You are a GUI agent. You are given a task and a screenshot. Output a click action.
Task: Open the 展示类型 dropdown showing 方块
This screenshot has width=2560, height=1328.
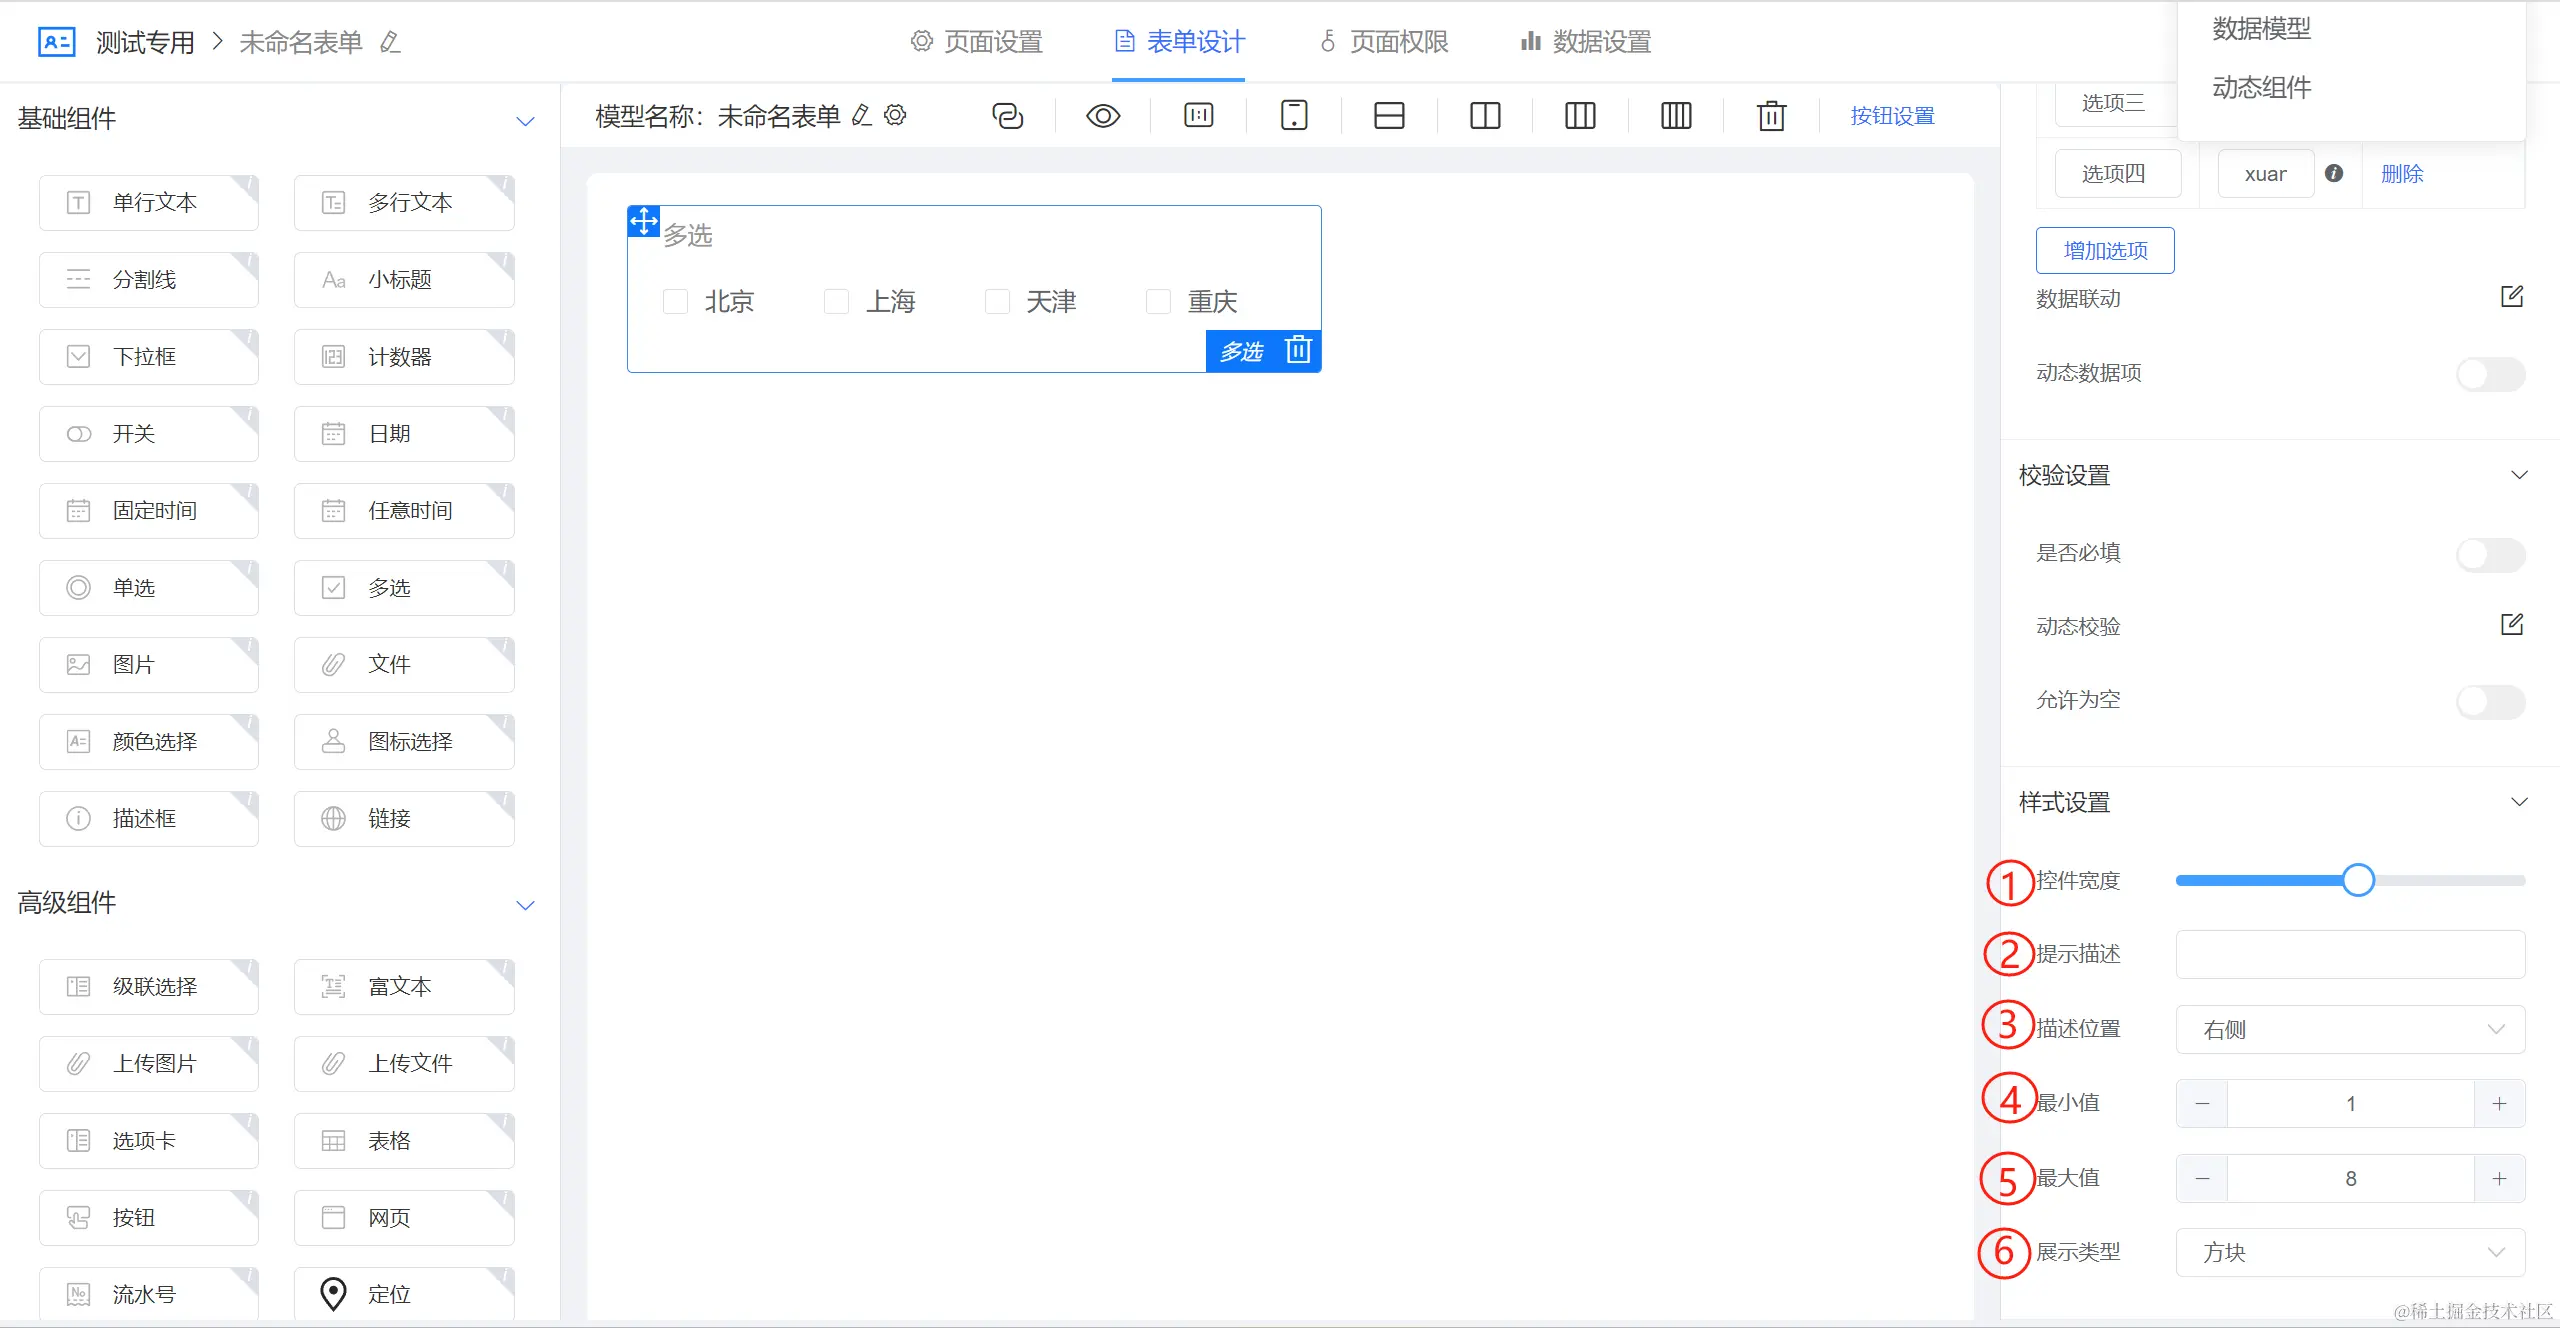pyautogui.click(x=2350, y=1252)
